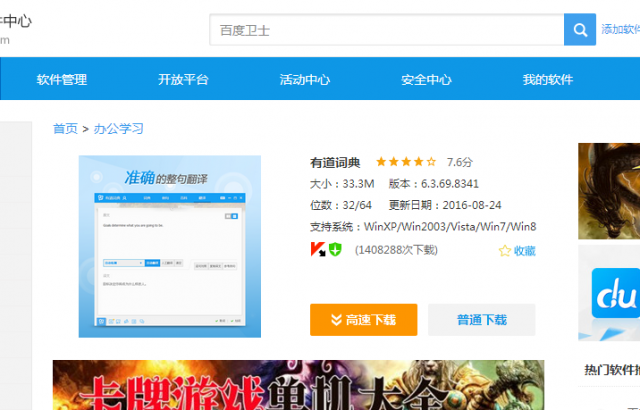This screenshot has height=410, width=640.
Task: Click the supported systems WinXP/Win2003 line
Action: coord(423,226)
